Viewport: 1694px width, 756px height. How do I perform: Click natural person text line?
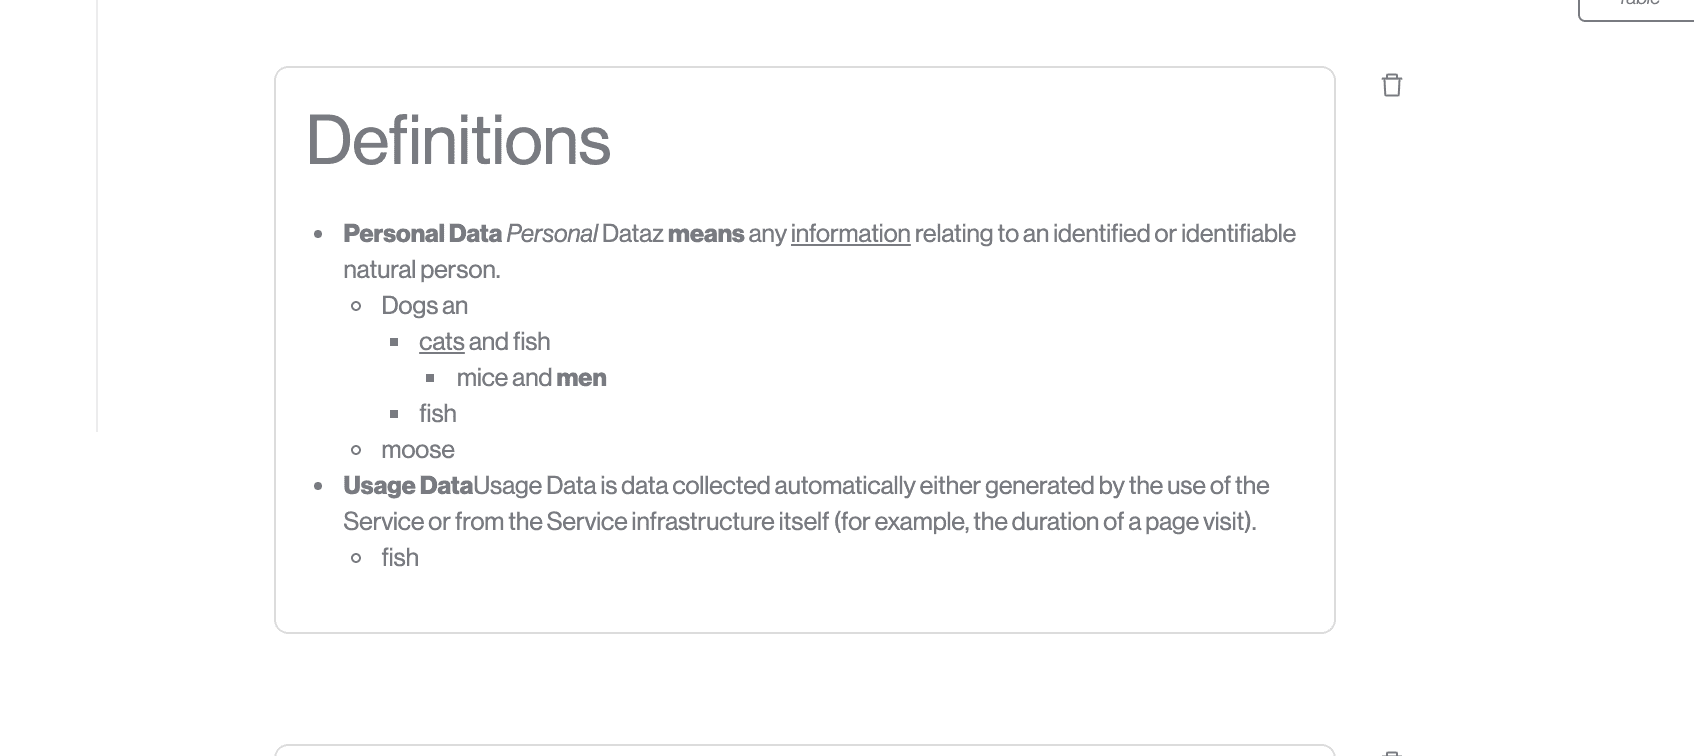point(421,269)
